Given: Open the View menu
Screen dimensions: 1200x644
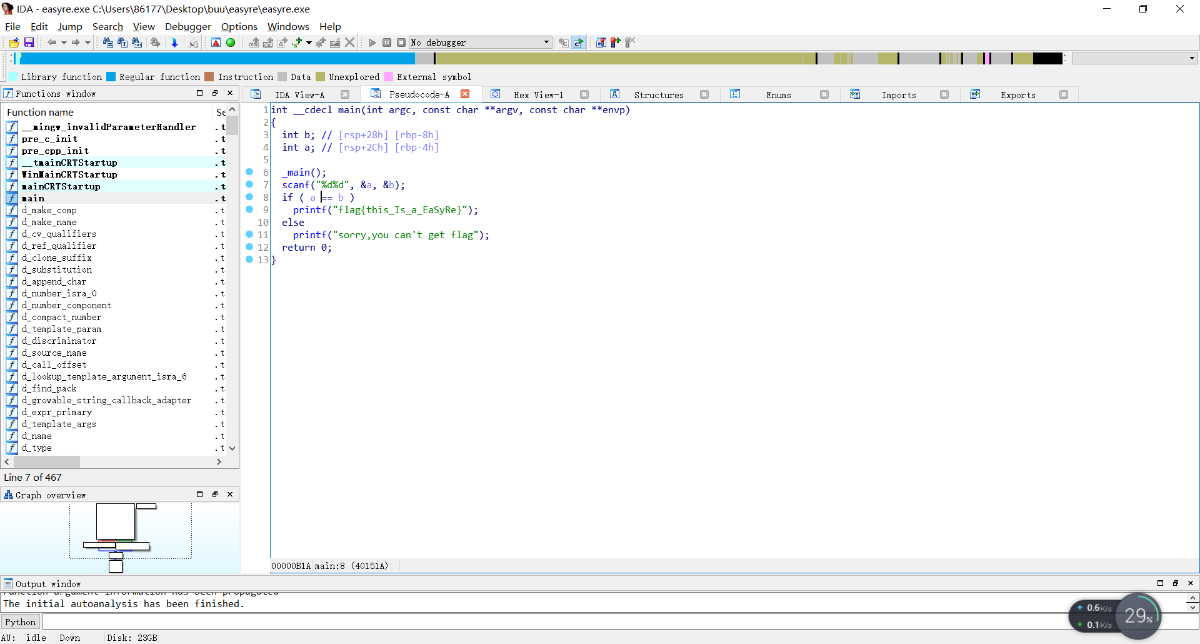Looking at the screenshot, I should (x=144, y=27).
